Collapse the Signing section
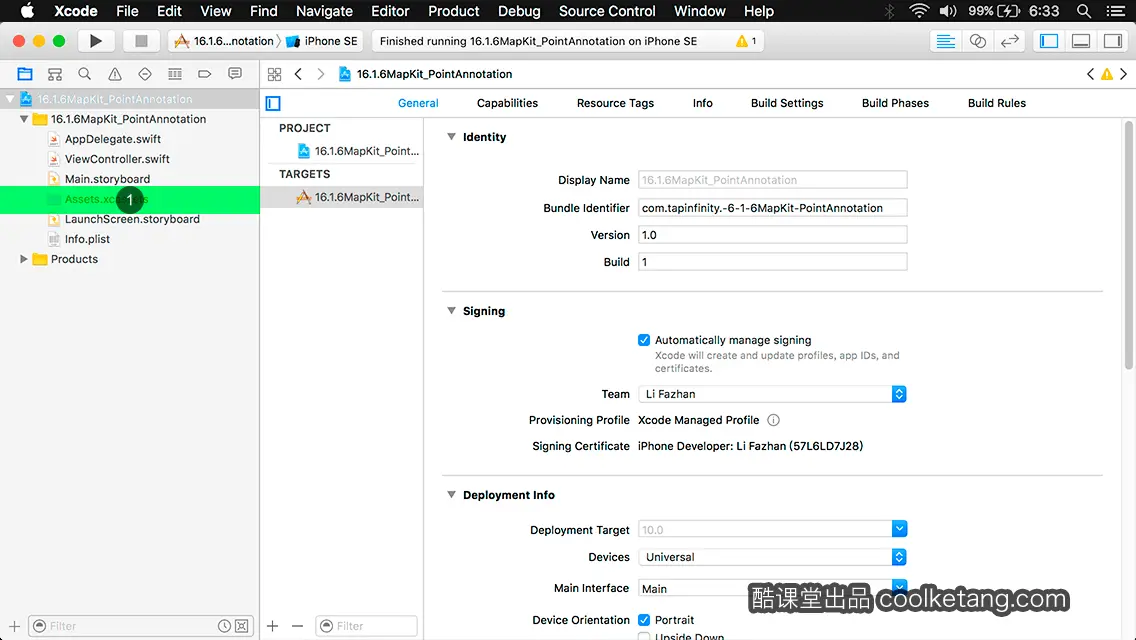The image size is (1136, 640). pos(451,310)
